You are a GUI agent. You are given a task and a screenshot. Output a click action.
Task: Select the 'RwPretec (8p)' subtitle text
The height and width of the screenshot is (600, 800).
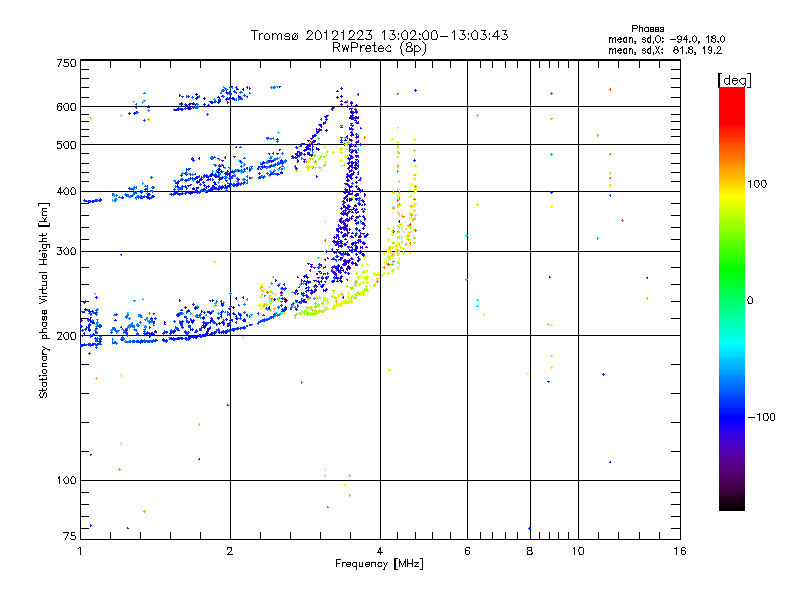click(x=379, y=48)
